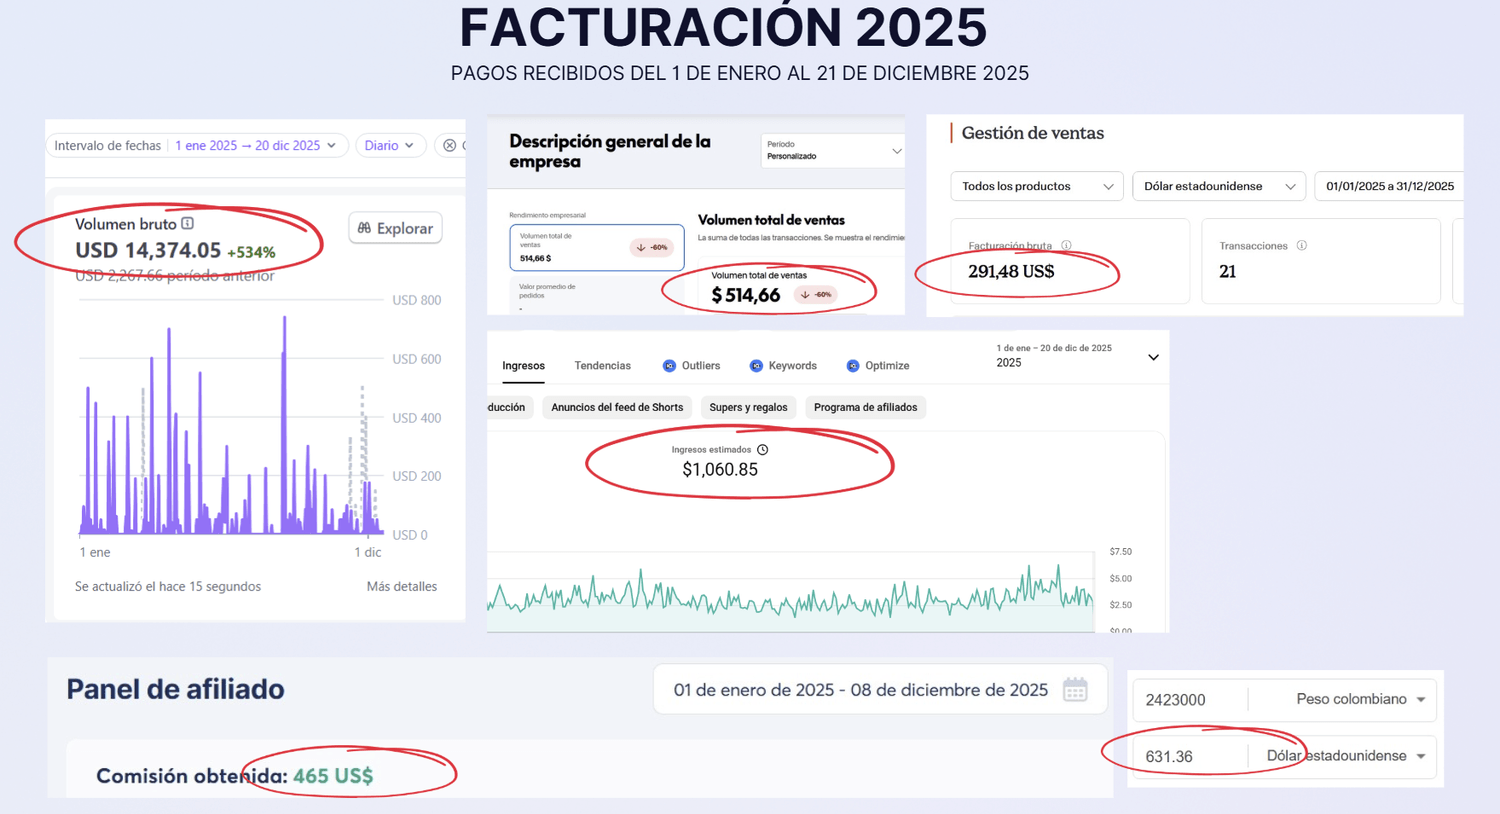Open the Más detalles link
The image size is (1500, 814).
pos(401,587)
